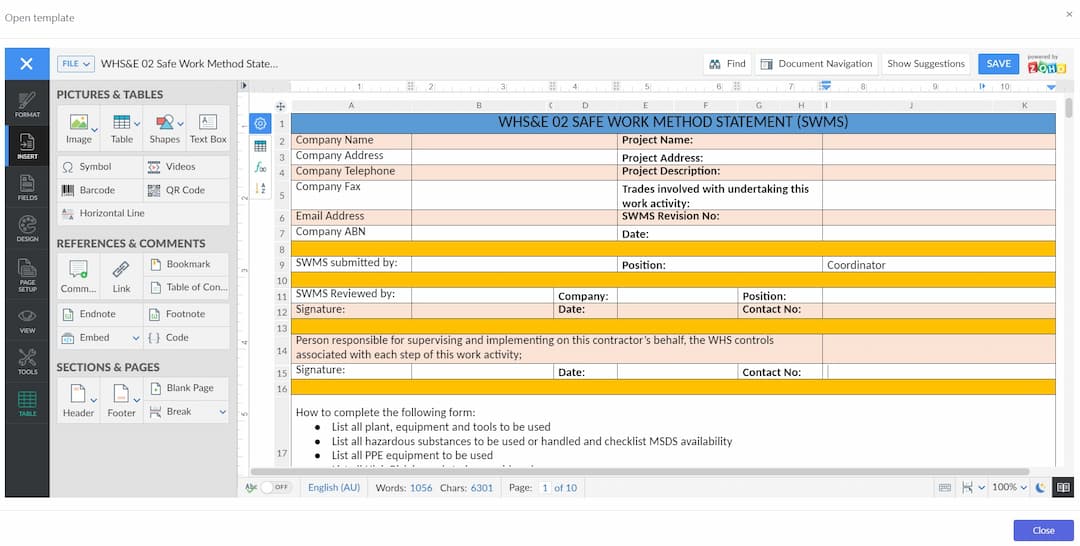The width and height of the screenshot is (1080, 546).
Task: Expand the Footer dropdown arrow
Action: (x=137, y=401)
